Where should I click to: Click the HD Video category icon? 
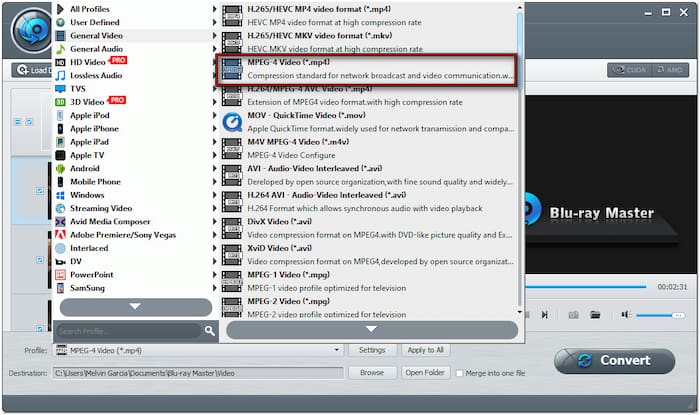[x=61, y=62]
